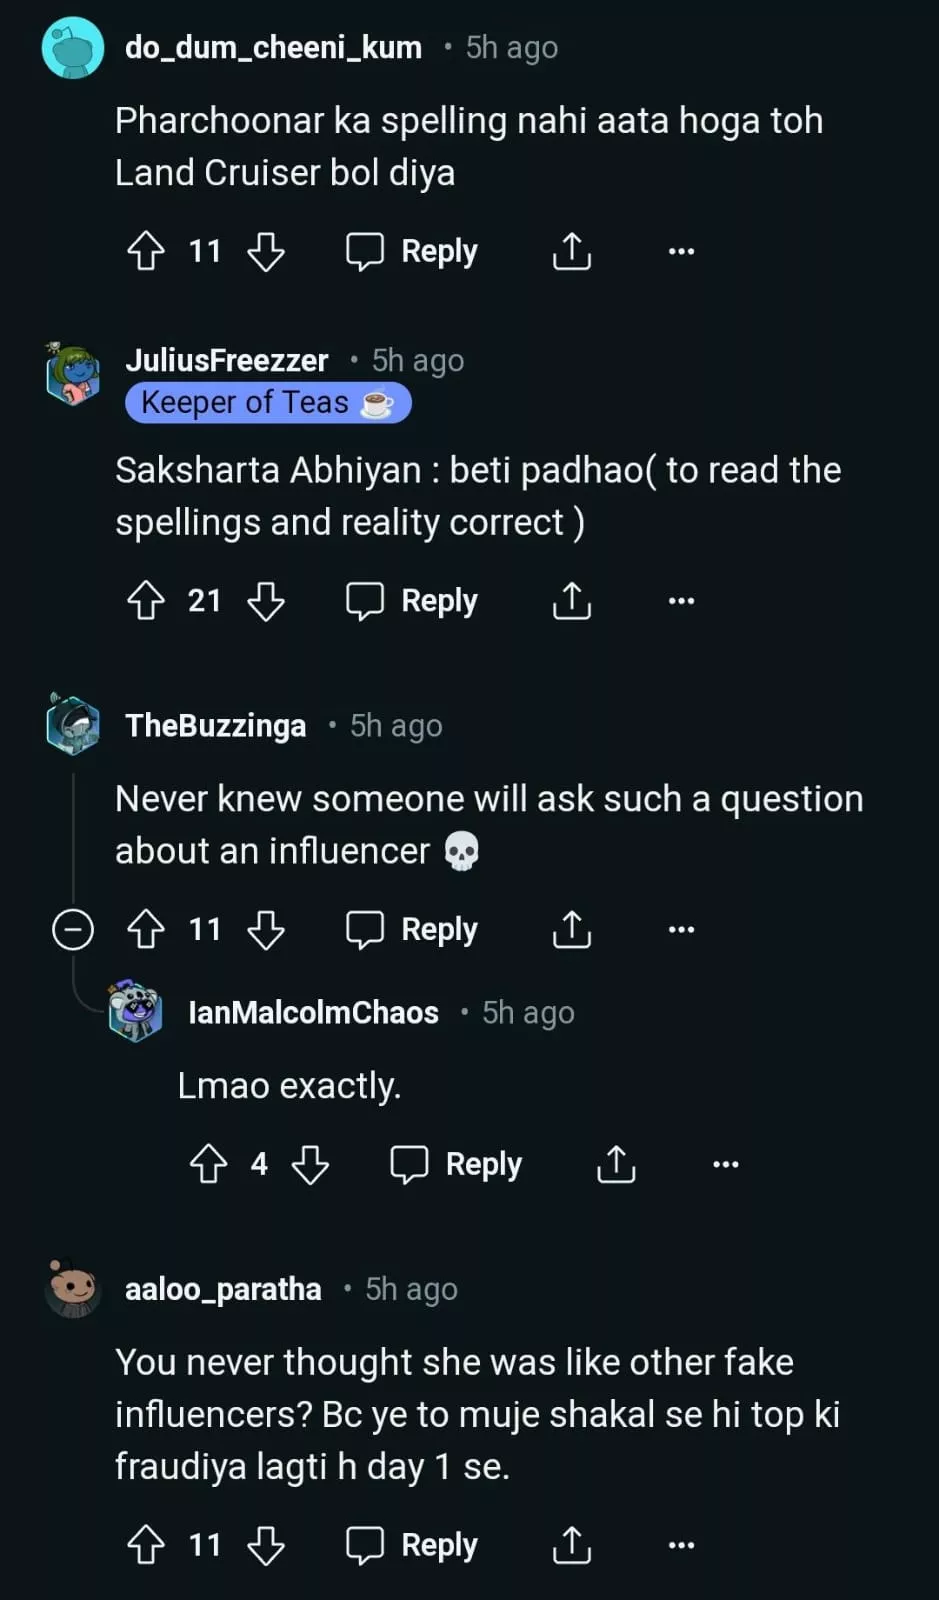939x1600 pixels.
Task: Downvote do_dum_cheeni_kum's Land Cruiser comment
Action: 266,251
